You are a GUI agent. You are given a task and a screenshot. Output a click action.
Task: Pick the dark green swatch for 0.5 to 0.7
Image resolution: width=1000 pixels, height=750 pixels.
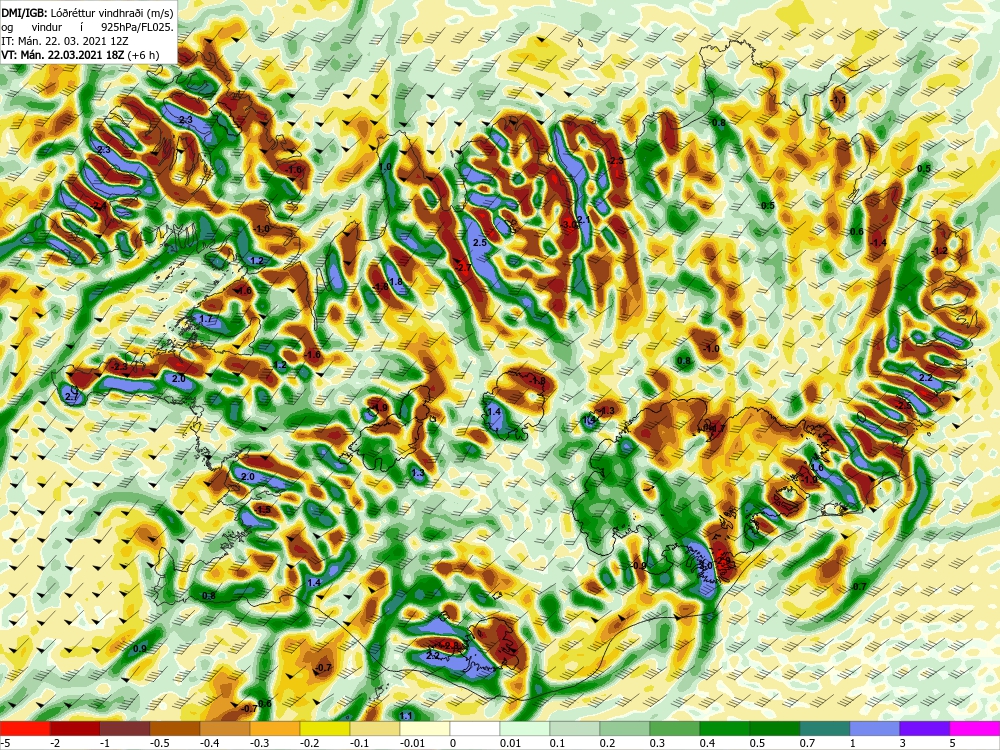[x=775, y=729]
